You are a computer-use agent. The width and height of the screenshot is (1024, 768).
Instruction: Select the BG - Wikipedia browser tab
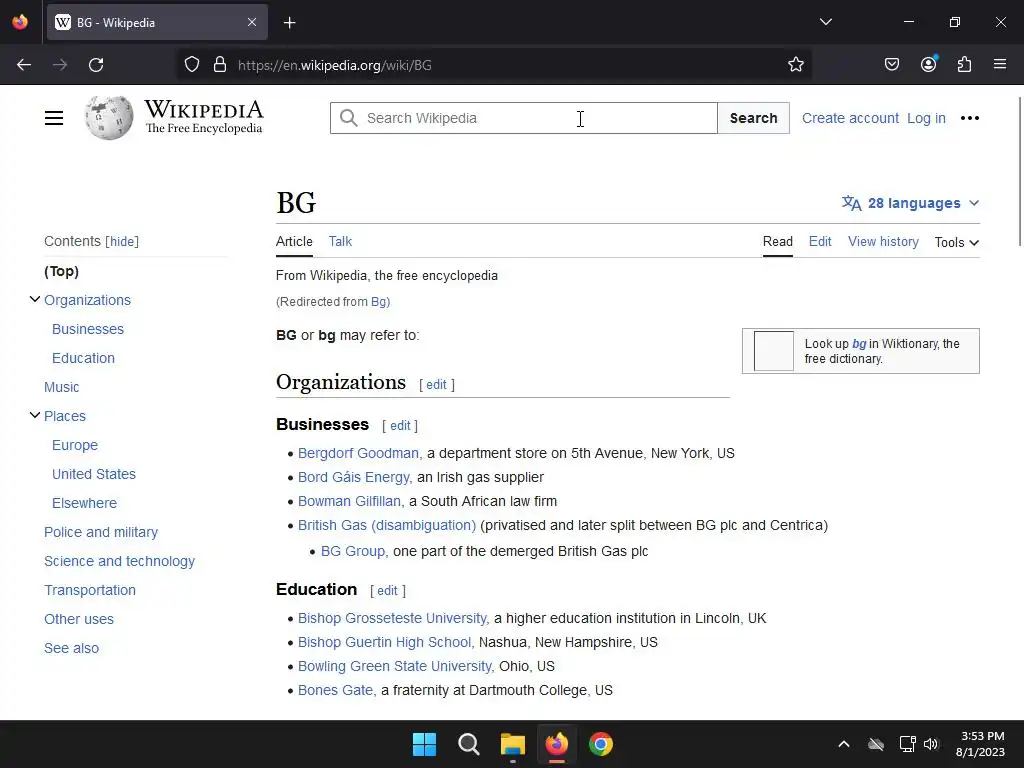(157, 22)
